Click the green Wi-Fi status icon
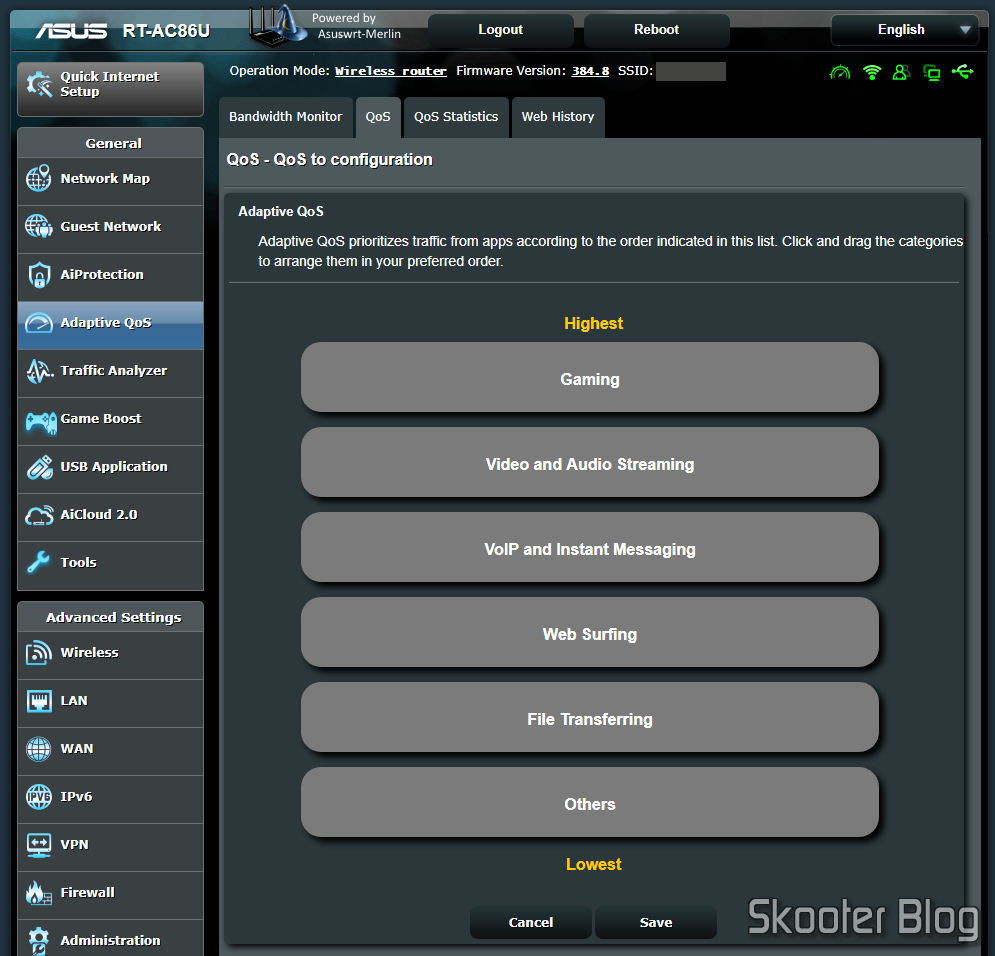Screen dimensions: 995x956 [872, 72]
